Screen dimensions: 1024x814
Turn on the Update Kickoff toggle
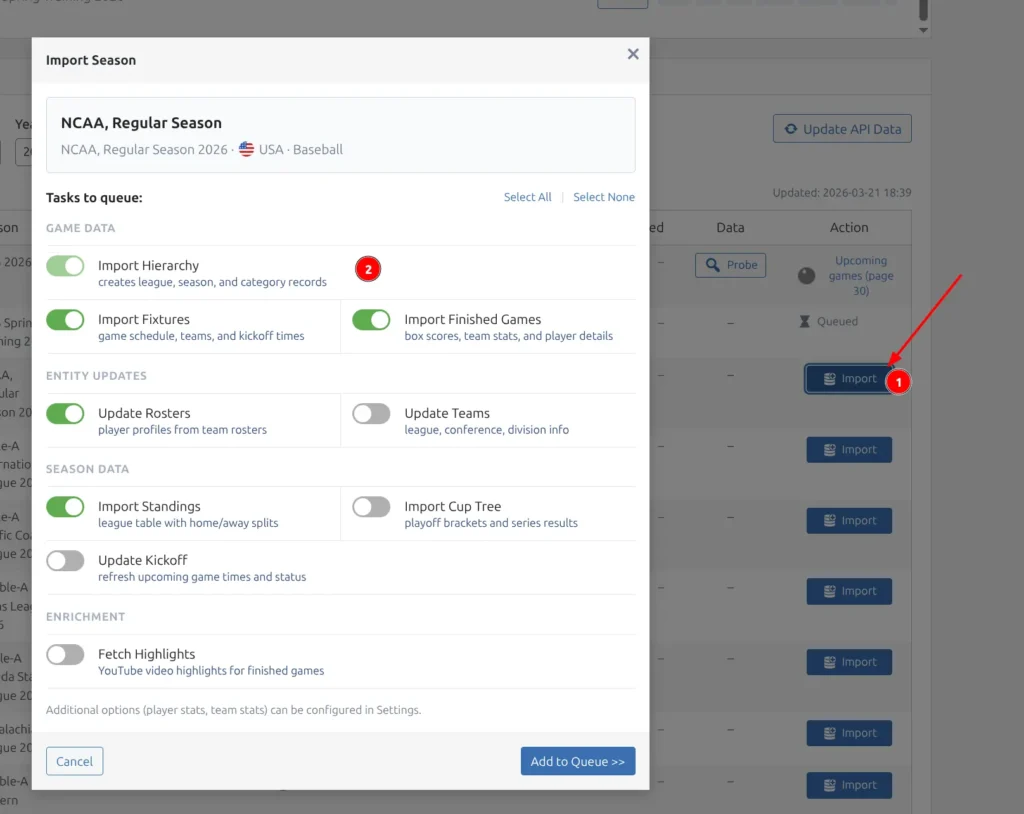click(x=65, y=561)
